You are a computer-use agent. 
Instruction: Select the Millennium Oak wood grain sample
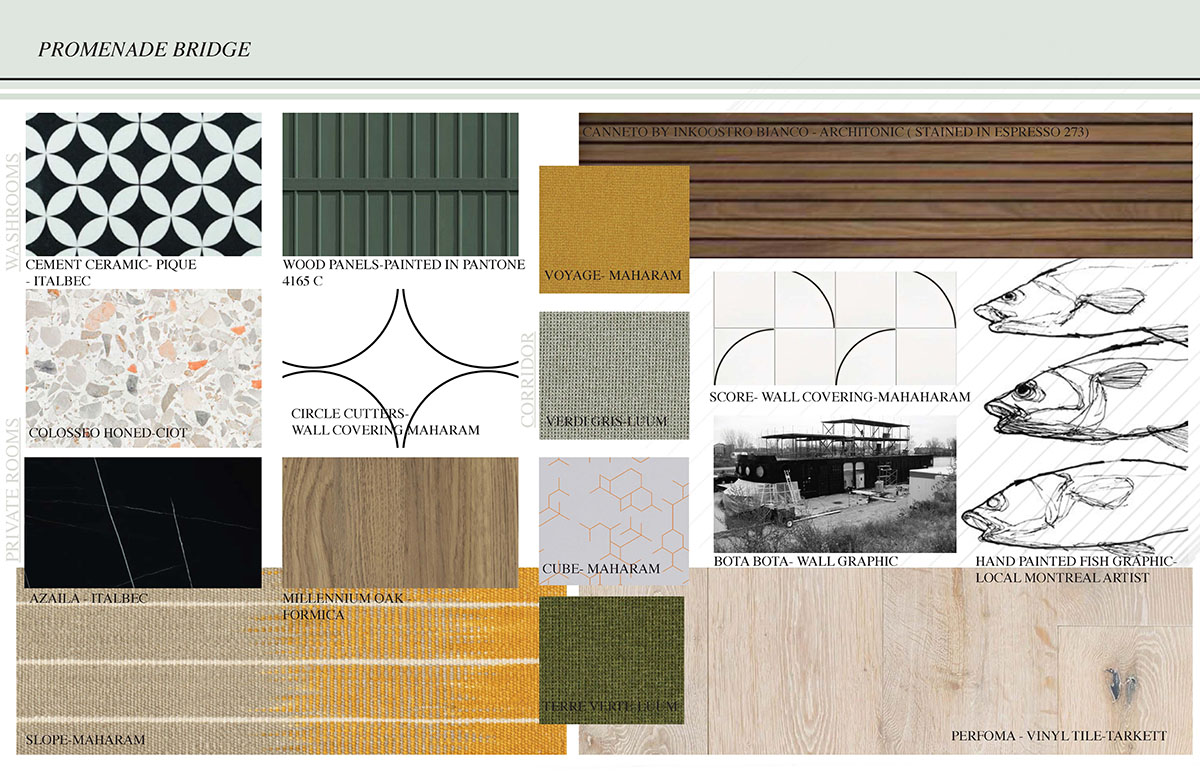(401, 523)
